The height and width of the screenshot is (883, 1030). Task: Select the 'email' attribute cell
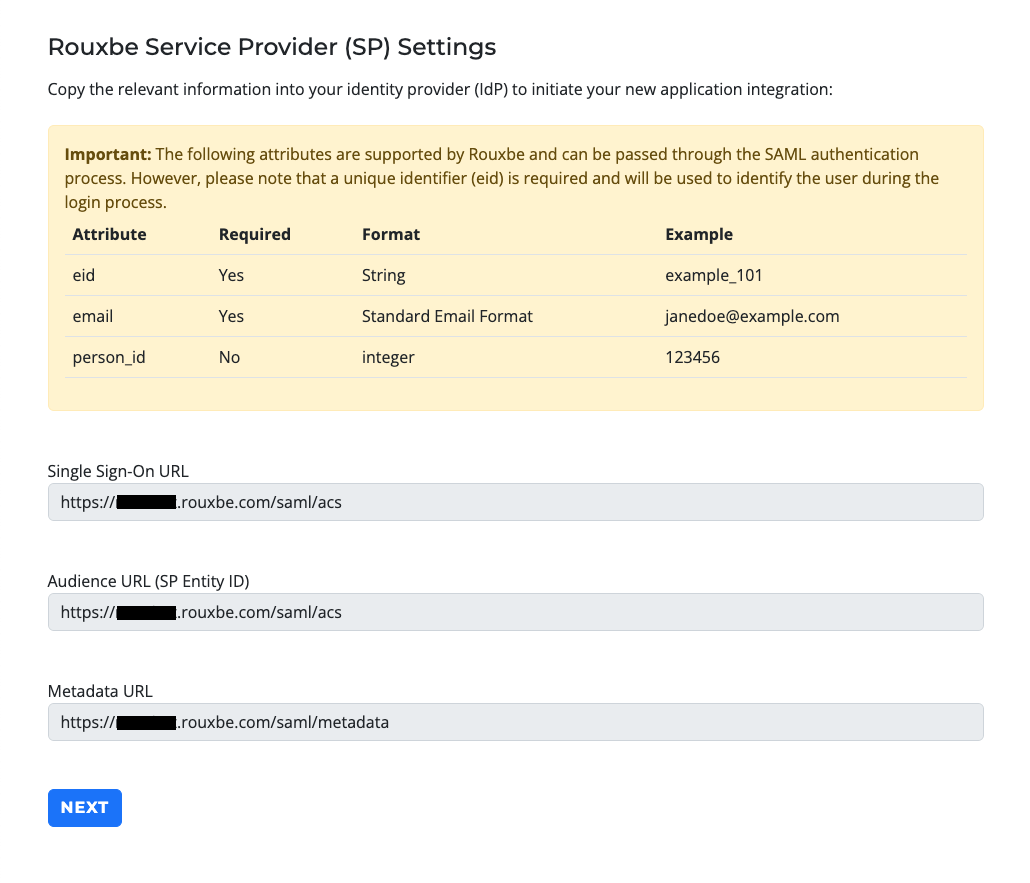tap(93, 317)
